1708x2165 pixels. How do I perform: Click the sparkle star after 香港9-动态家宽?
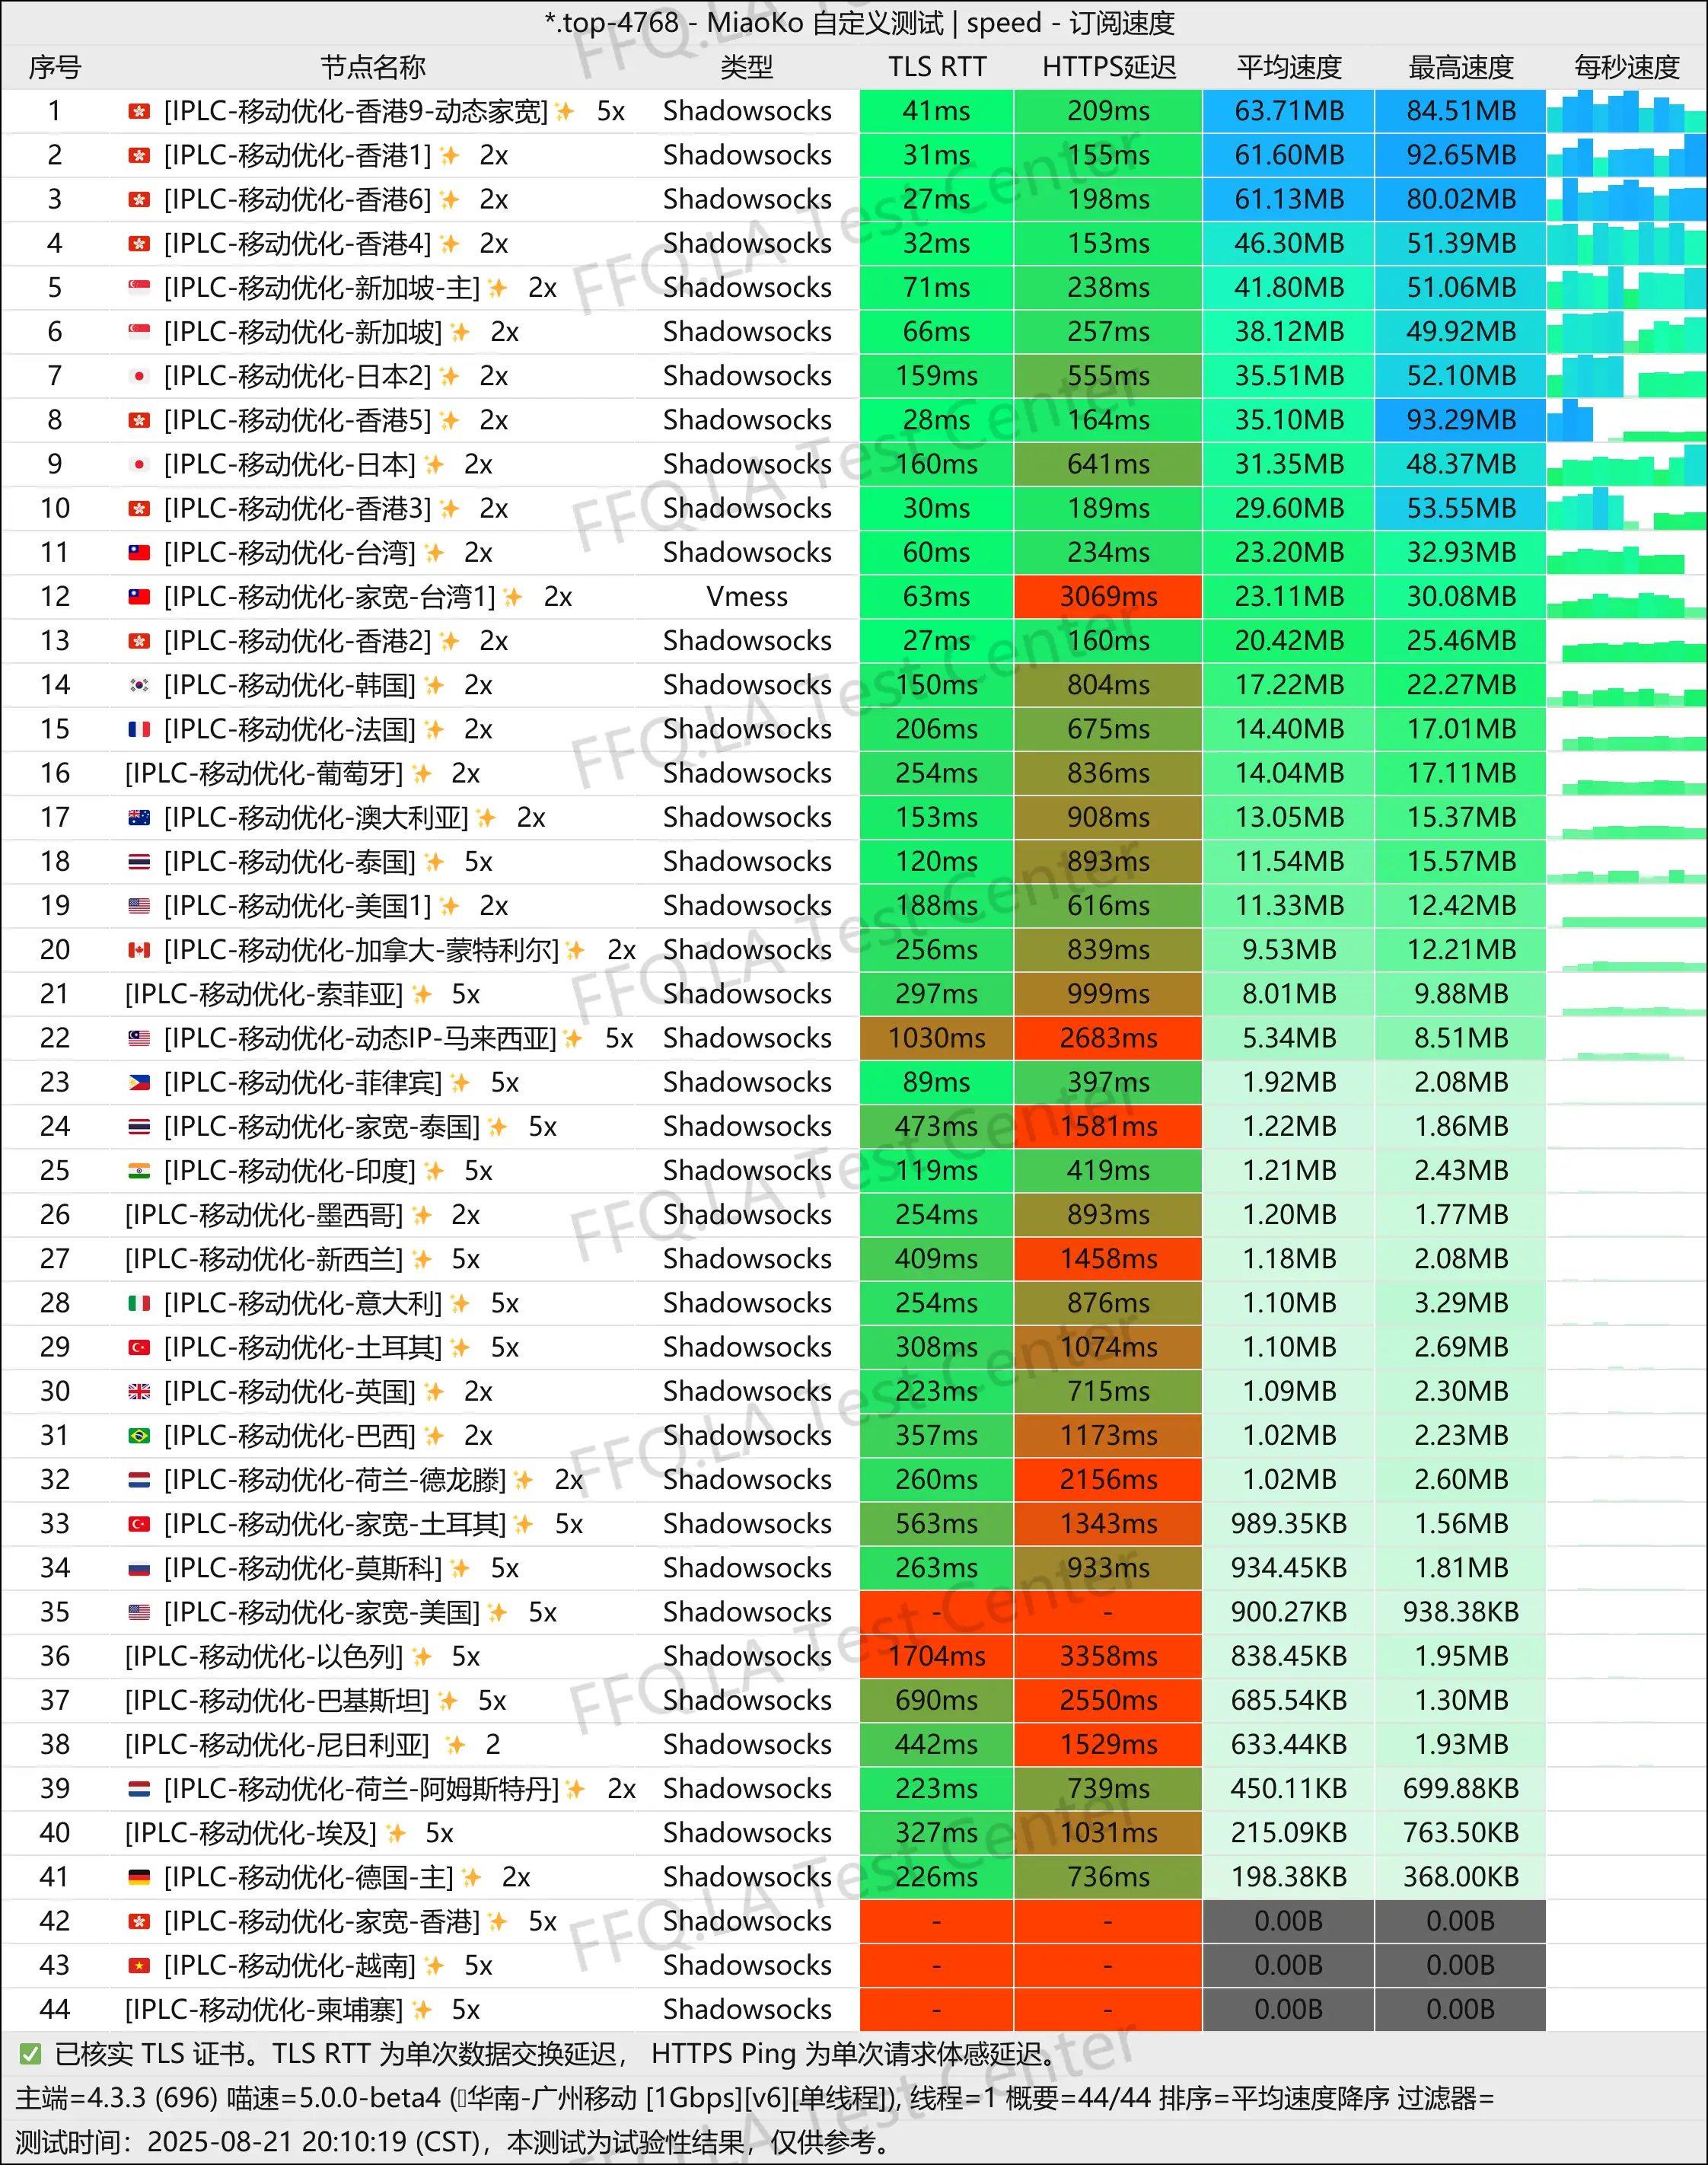click(x=565, y=111)
